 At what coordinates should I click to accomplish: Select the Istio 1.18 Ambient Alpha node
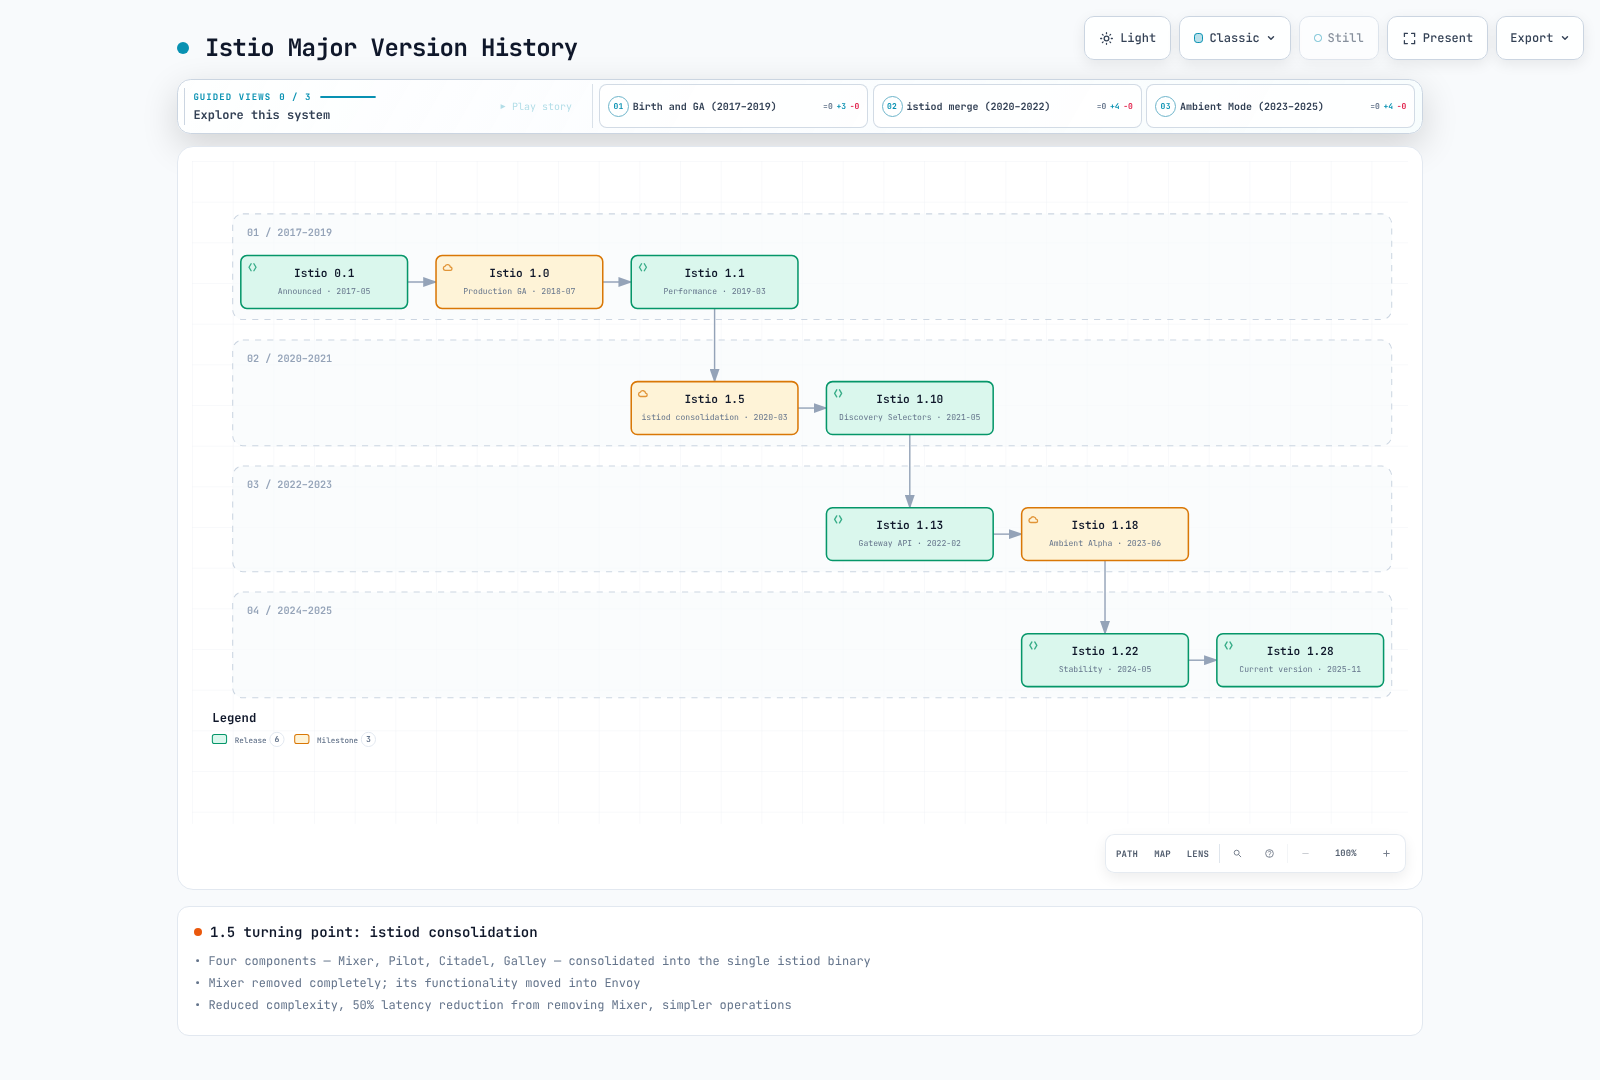[1105, 534]
